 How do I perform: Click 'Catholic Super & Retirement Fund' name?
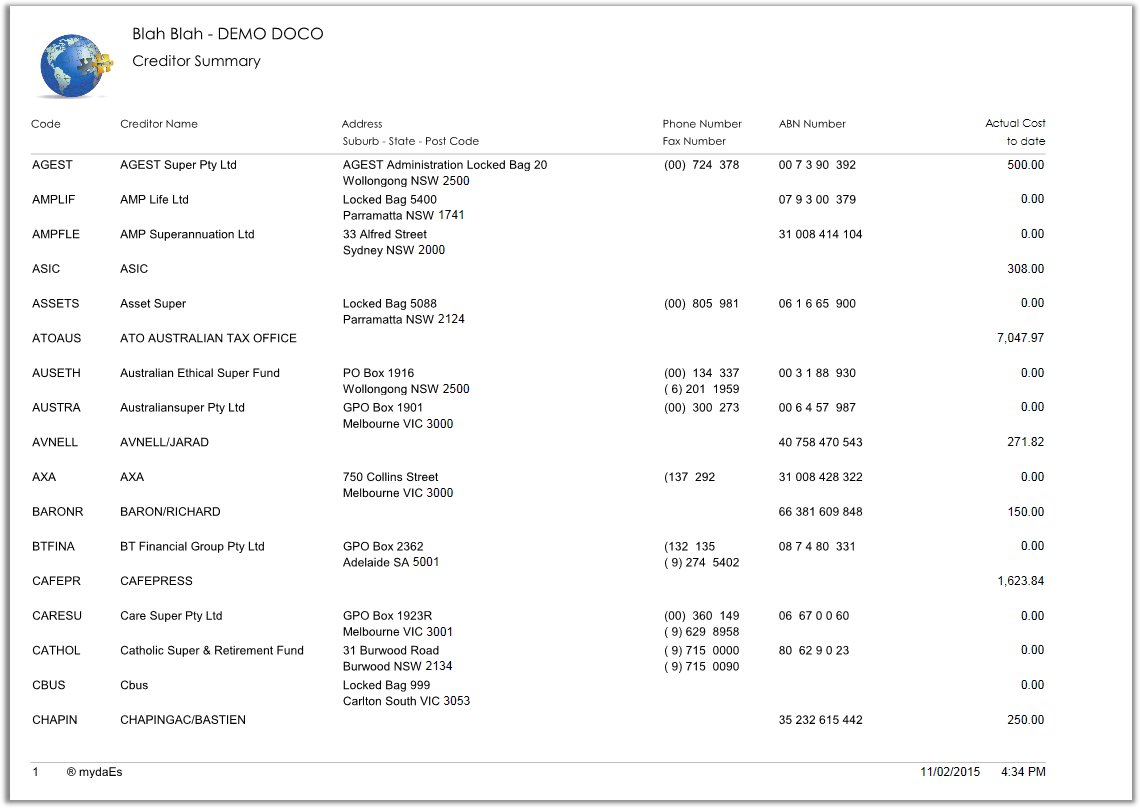[212, 650]
